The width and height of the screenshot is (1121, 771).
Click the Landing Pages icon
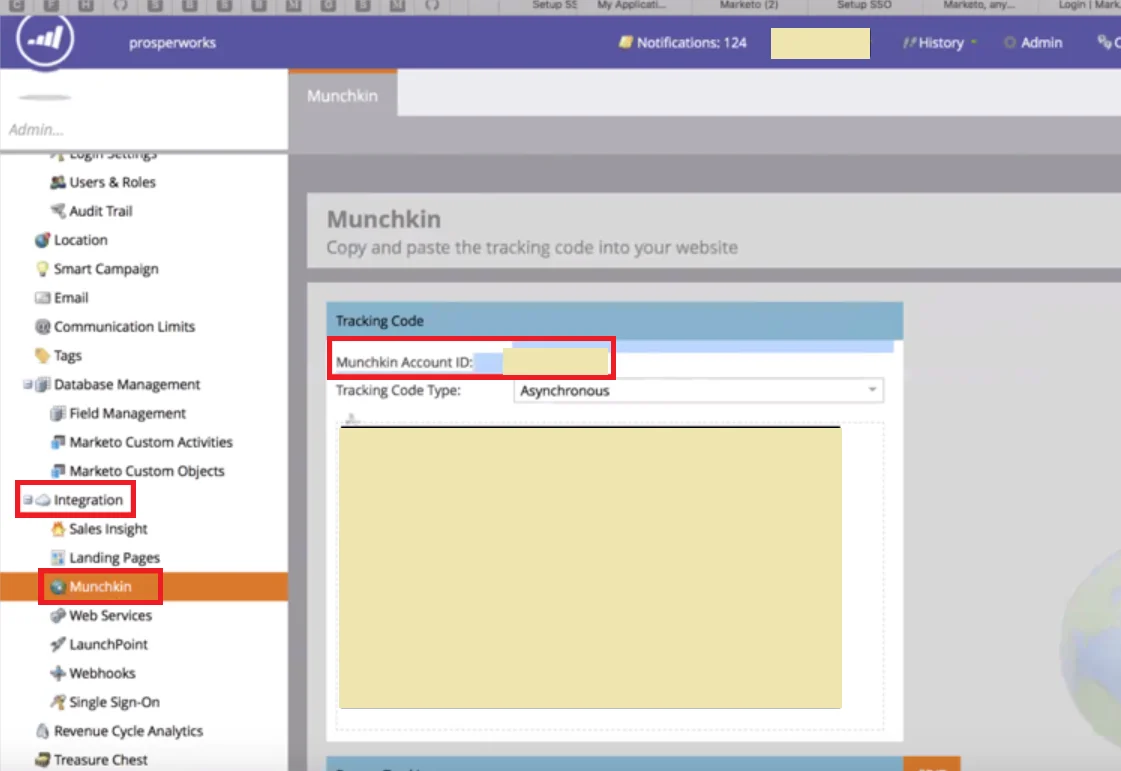point(58,558)
